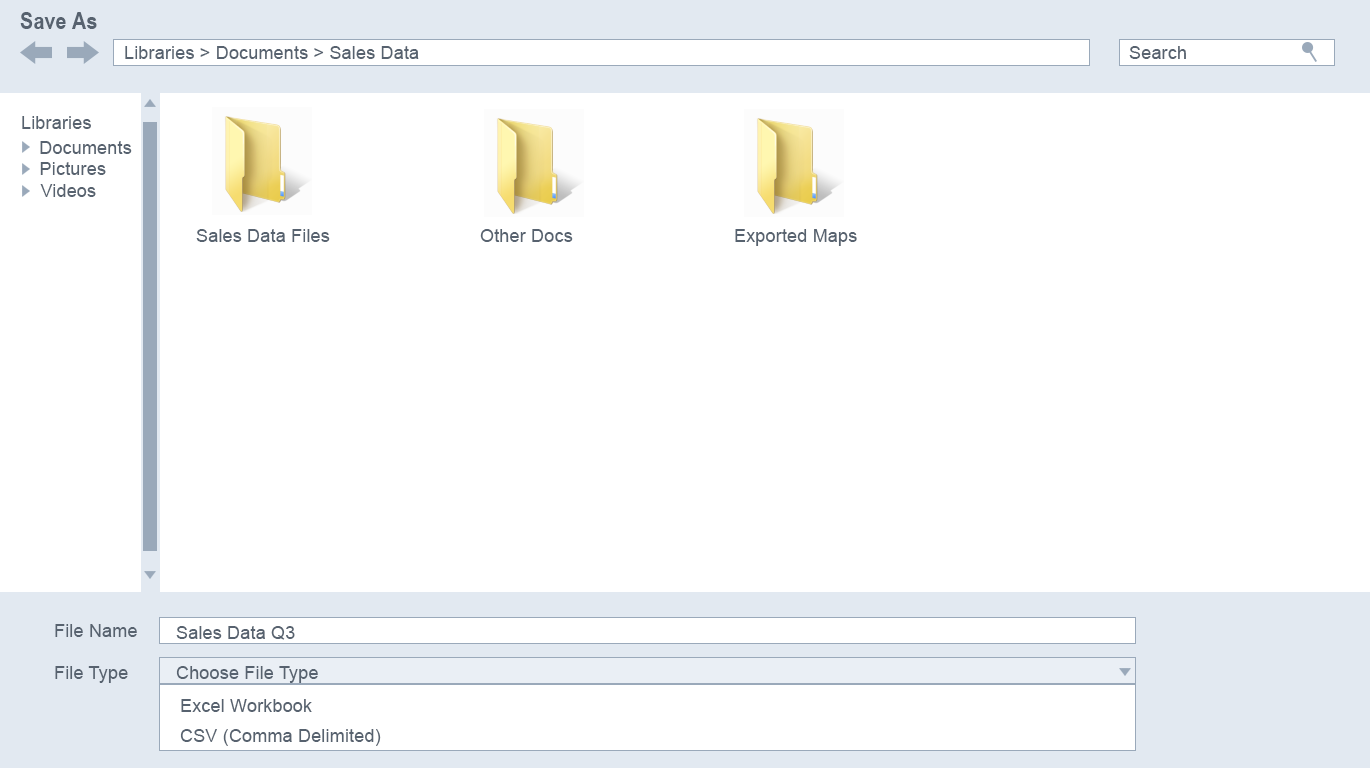Click the search magnifier icon

1309,52
